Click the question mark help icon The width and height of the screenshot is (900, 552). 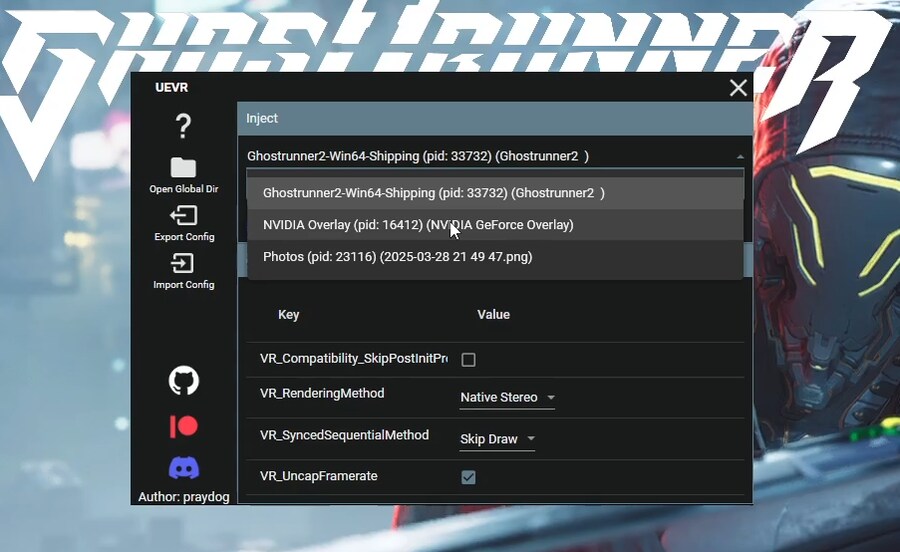[183, 126]
